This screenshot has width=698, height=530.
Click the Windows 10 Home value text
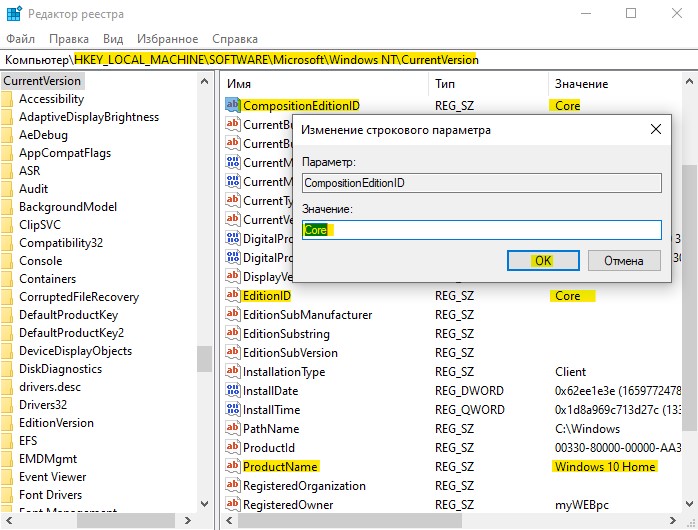tap(605, 466)
